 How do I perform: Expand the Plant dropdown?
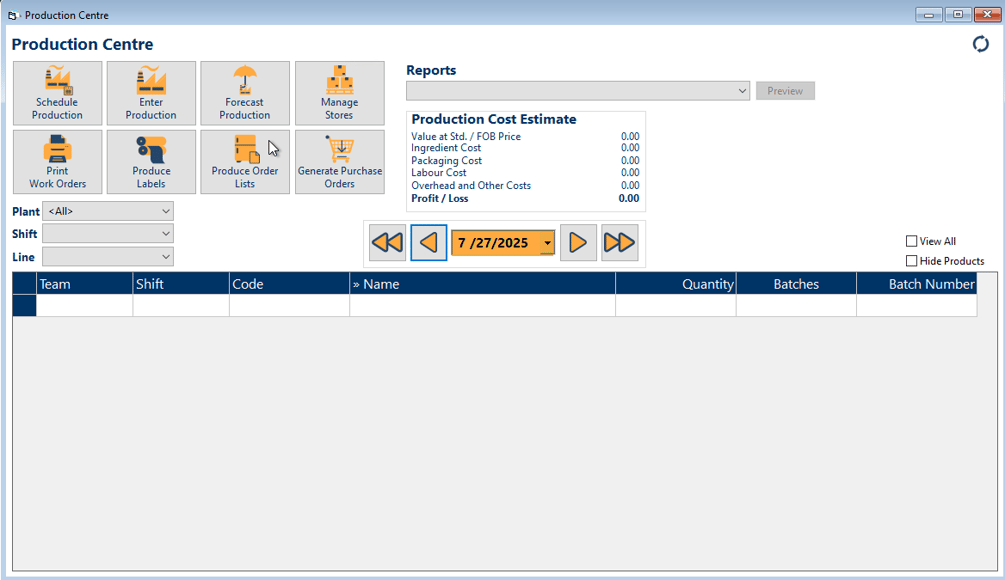(x=108, y=211)
